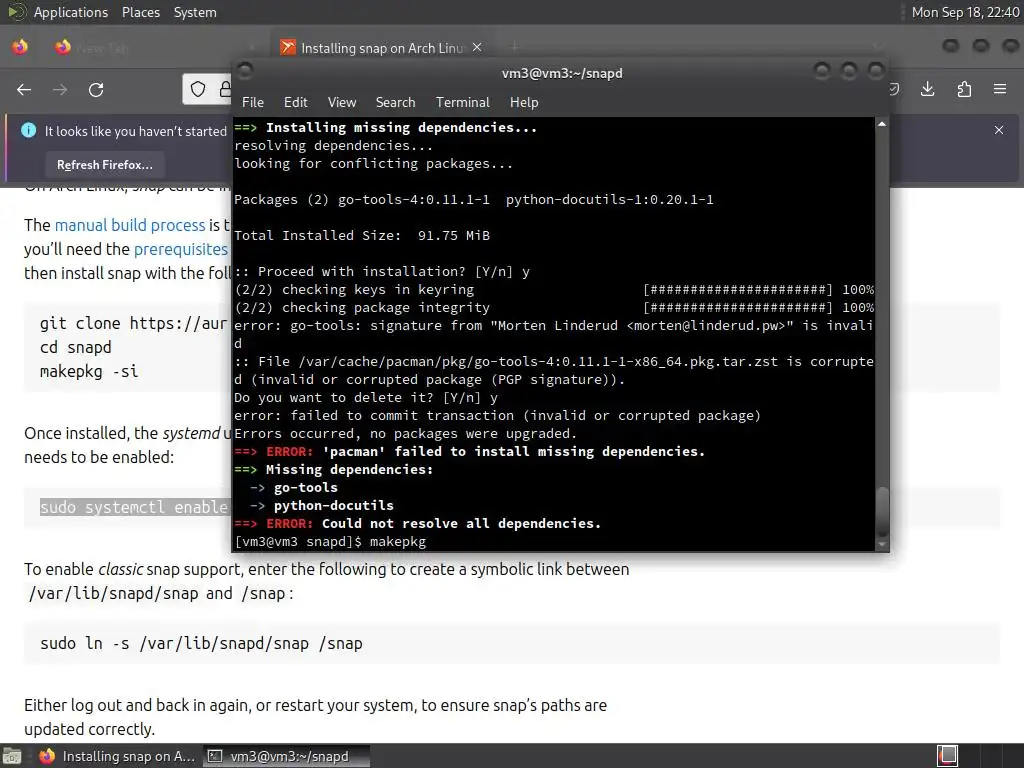The height and width of the screenshot is (768, 1024).
Task: Click the clock Mon Sep 18, 22:40
Action: pyautogui.click(x=965, y=12)
